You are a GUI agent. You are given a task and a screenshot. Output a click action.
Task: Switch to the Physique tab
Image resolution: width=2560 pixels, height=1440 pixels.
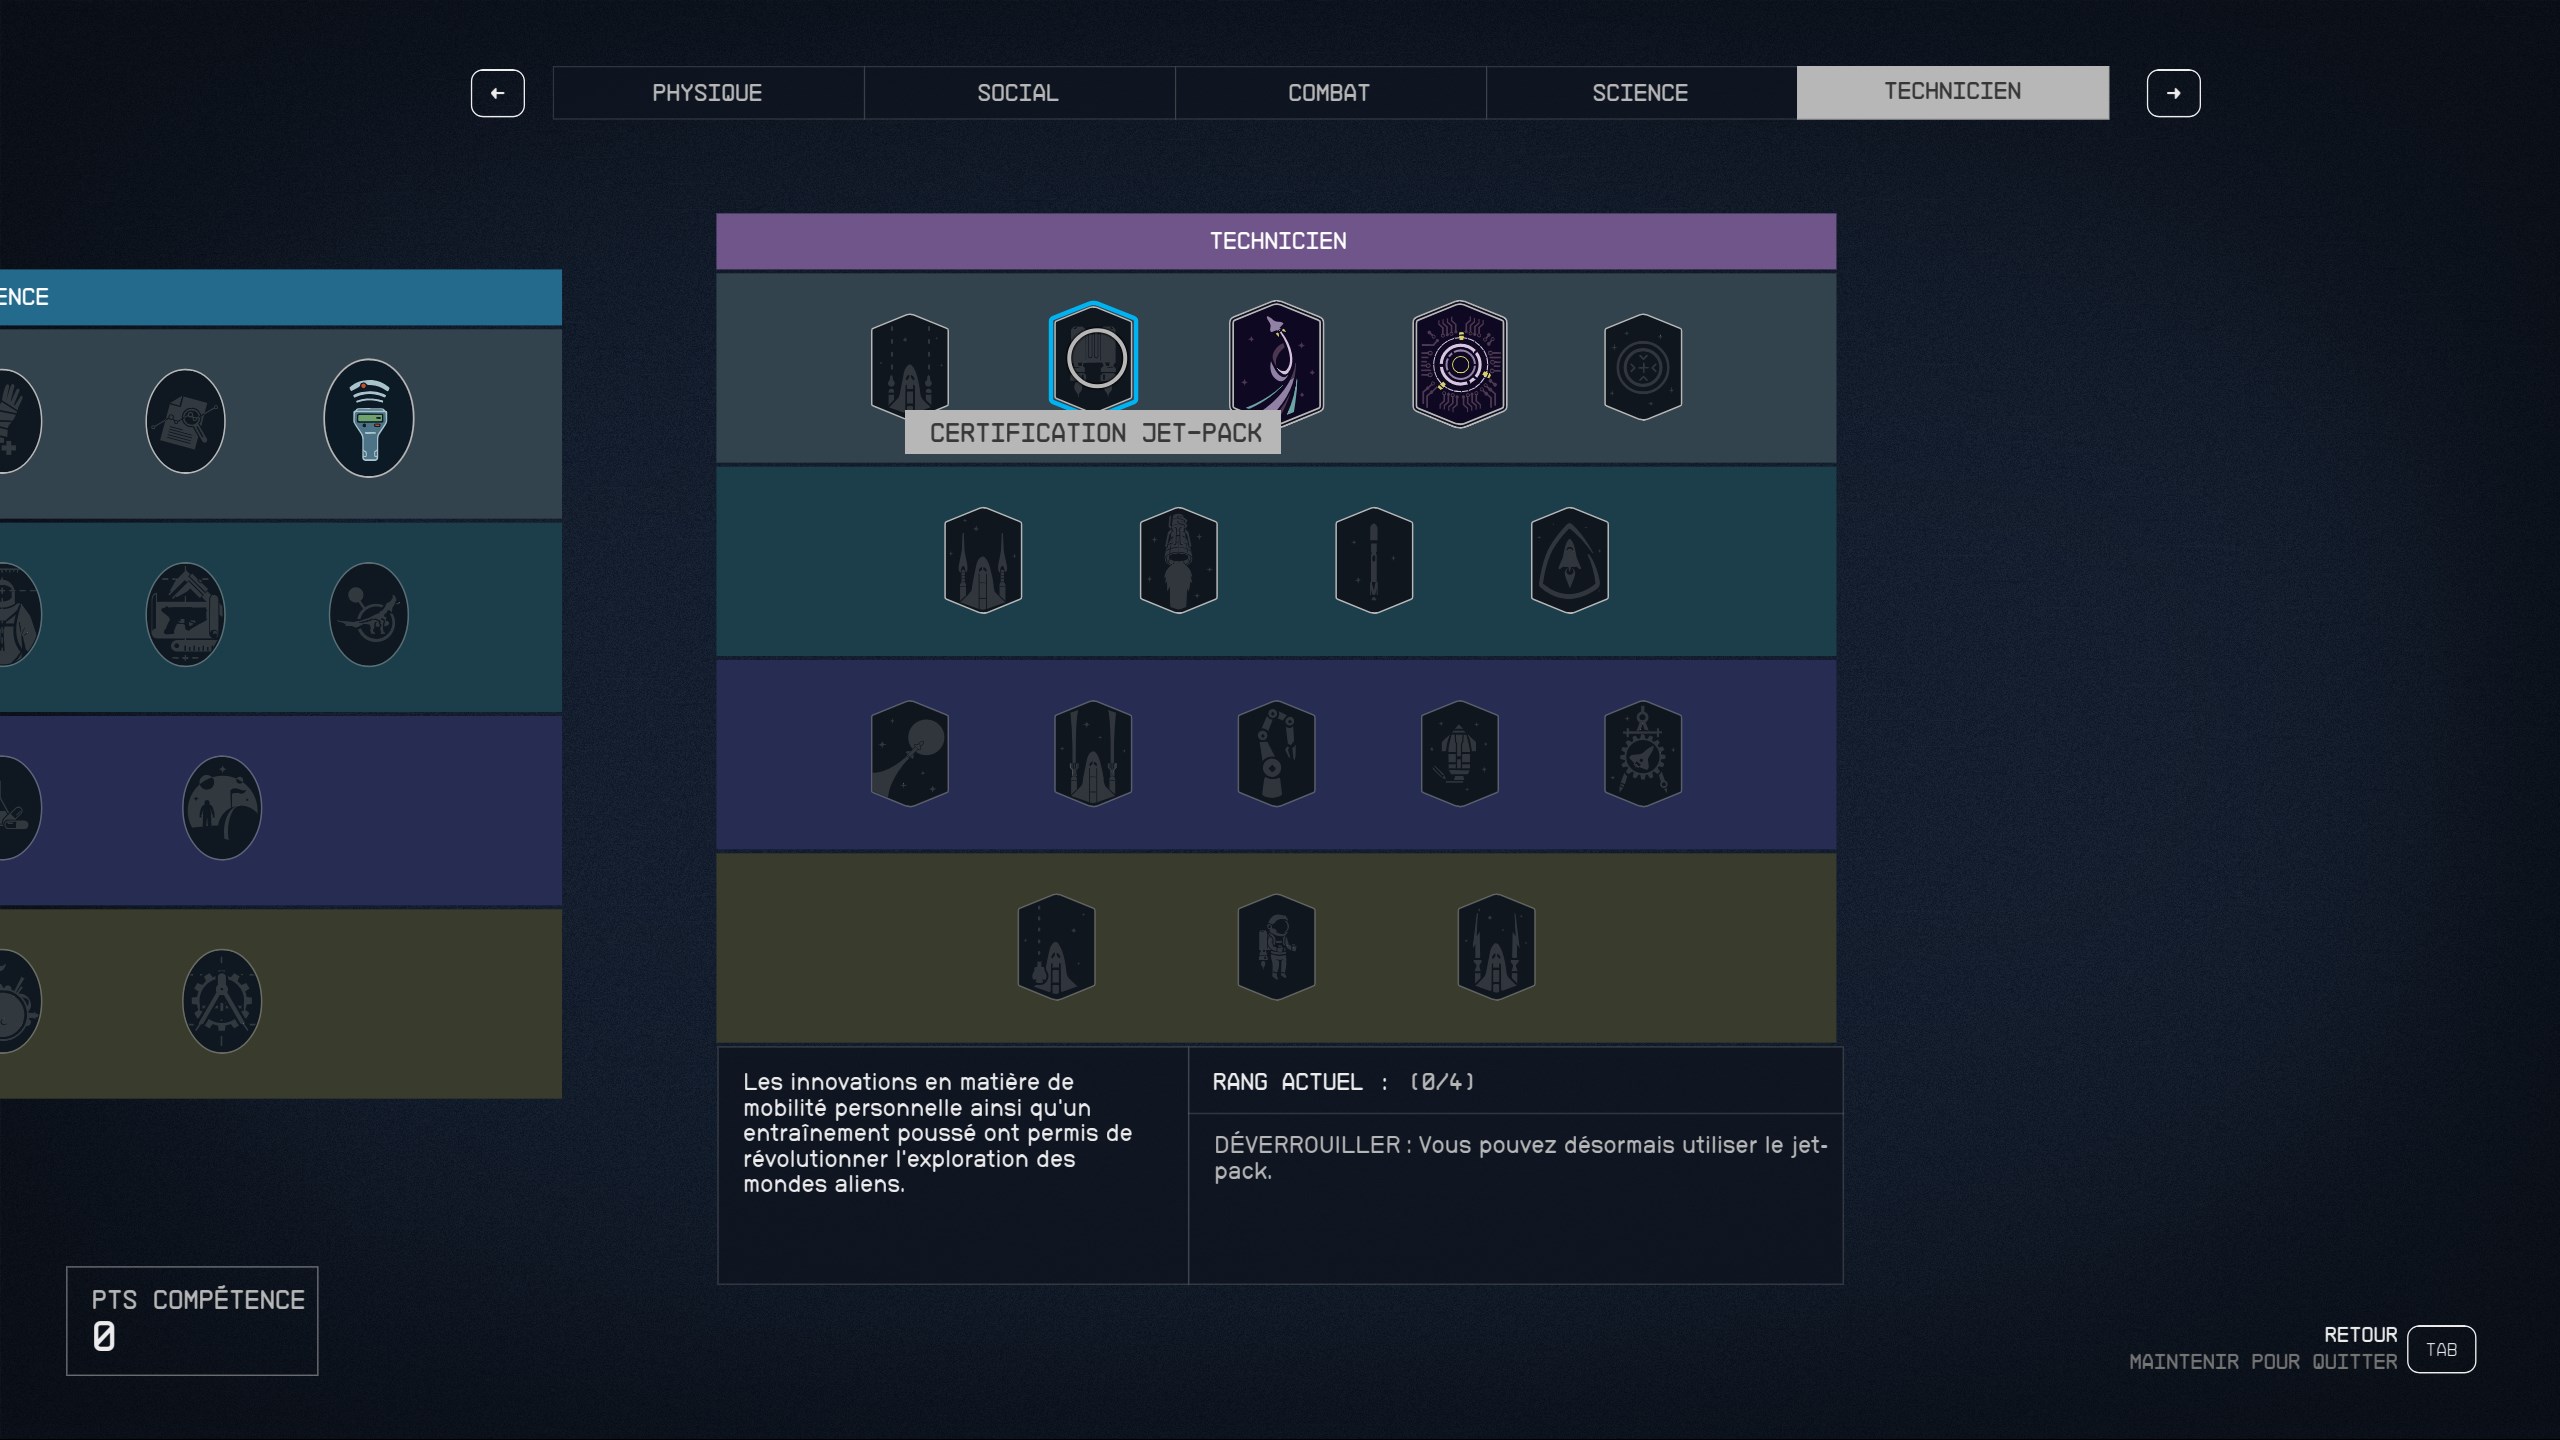click(707, 93)
